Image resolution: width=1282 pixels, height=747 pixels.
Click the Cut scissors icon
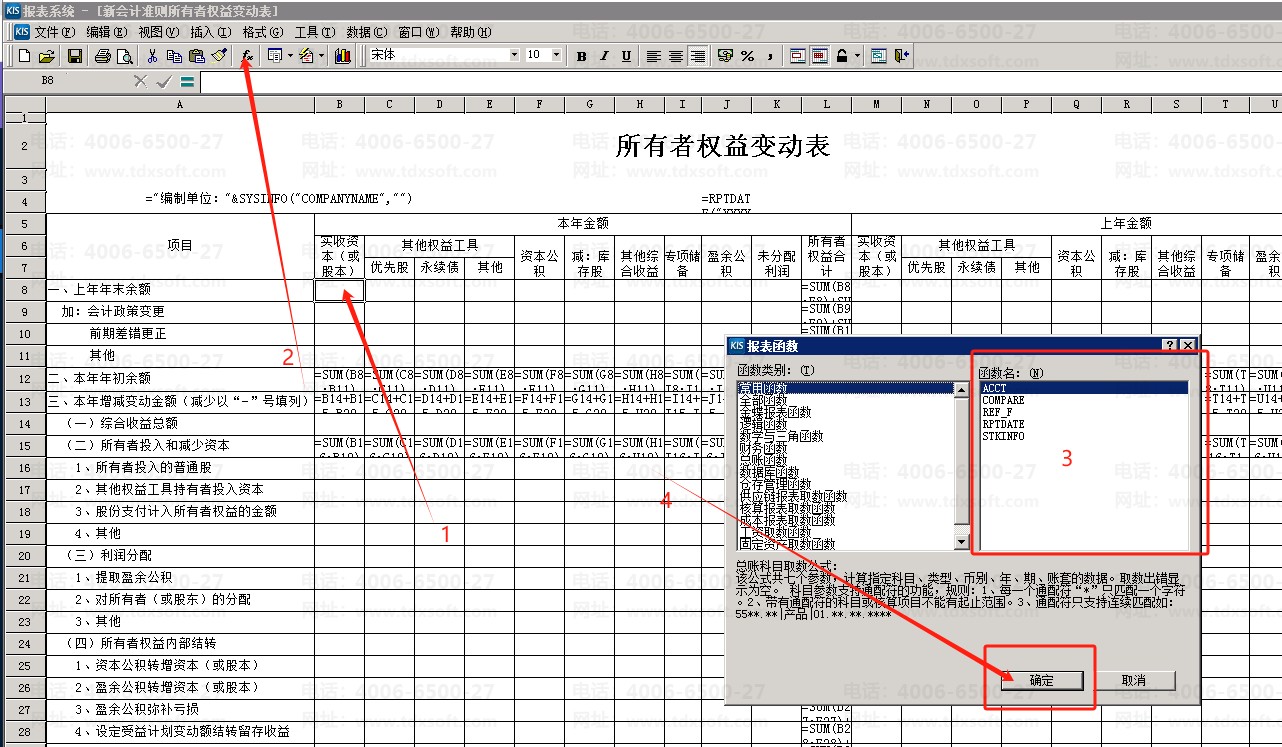[x=152, y=56]
